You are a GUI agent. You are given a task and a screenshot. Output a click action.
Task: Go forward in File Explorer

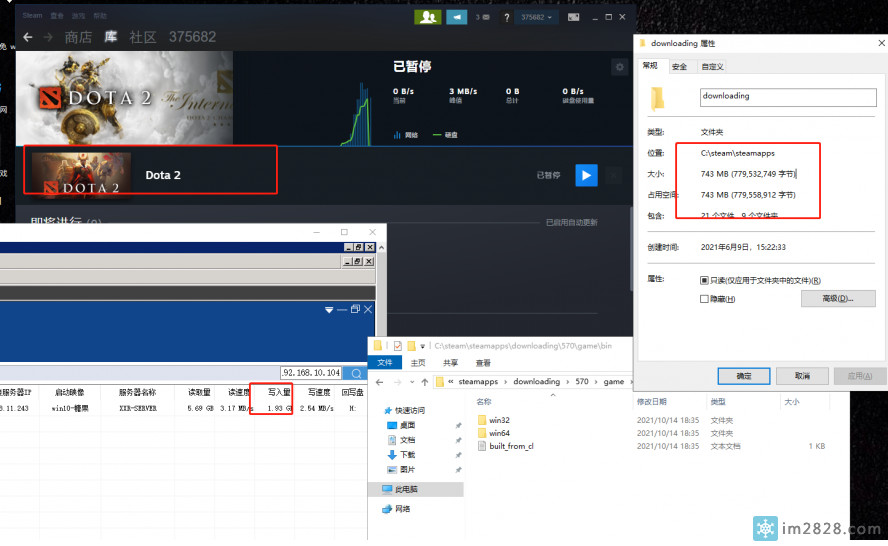pyautogui.click(x=398, y=382)
